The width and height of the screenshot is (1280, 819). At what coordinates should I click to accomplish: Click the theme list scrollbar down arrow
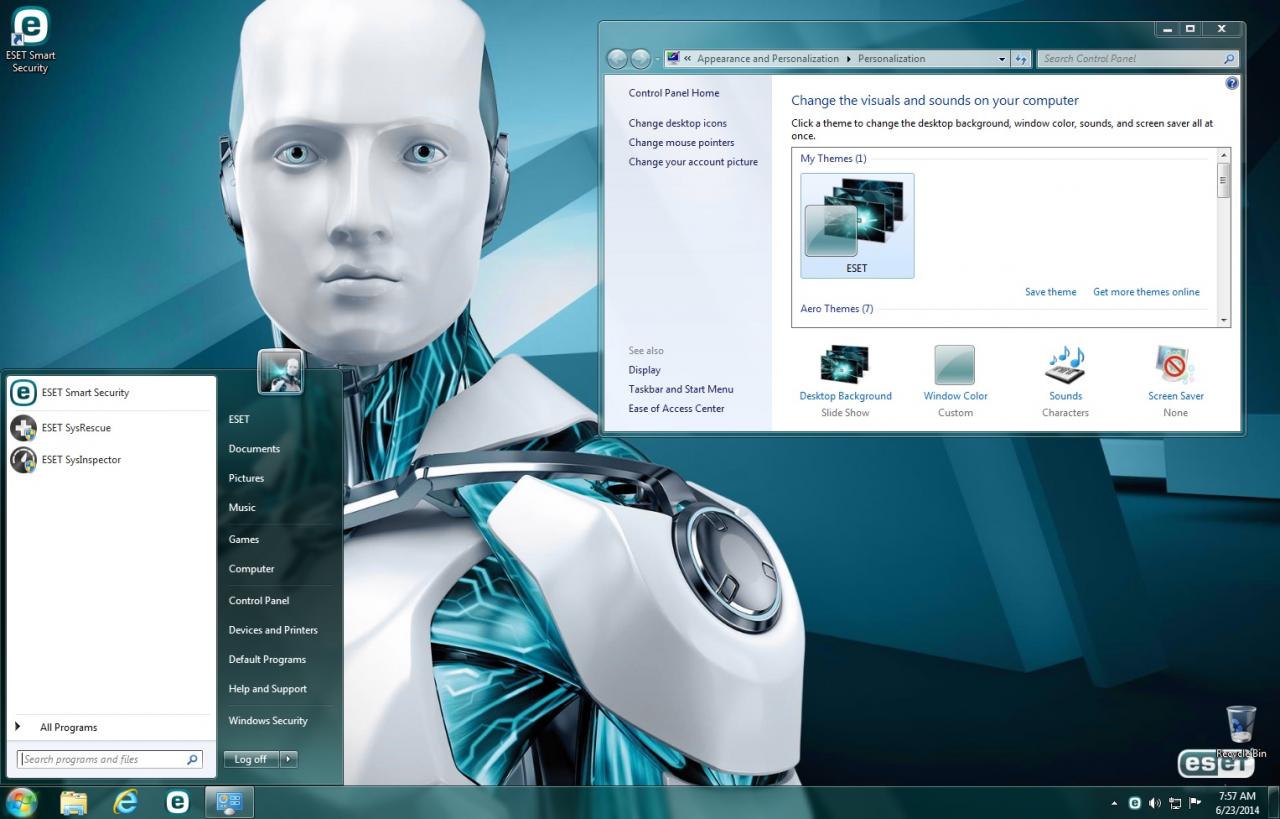[x=1223, y=319]
